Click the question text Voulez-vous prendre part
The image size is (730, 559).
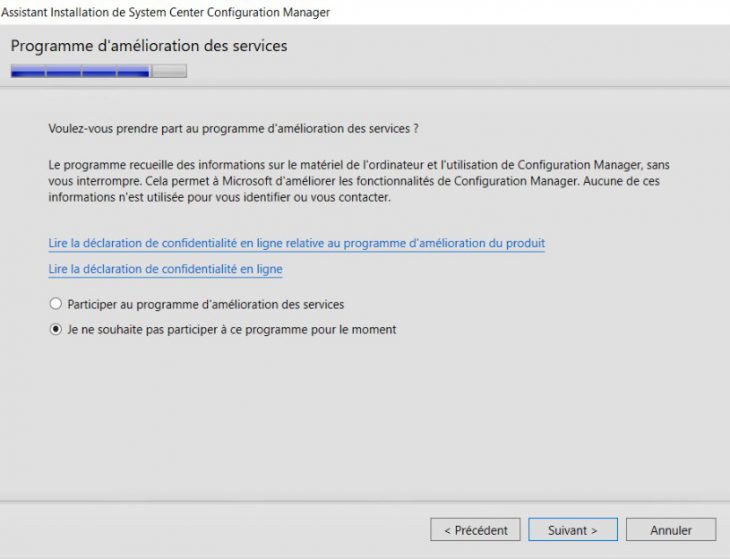pyautogui.click(x=233, y=129)
